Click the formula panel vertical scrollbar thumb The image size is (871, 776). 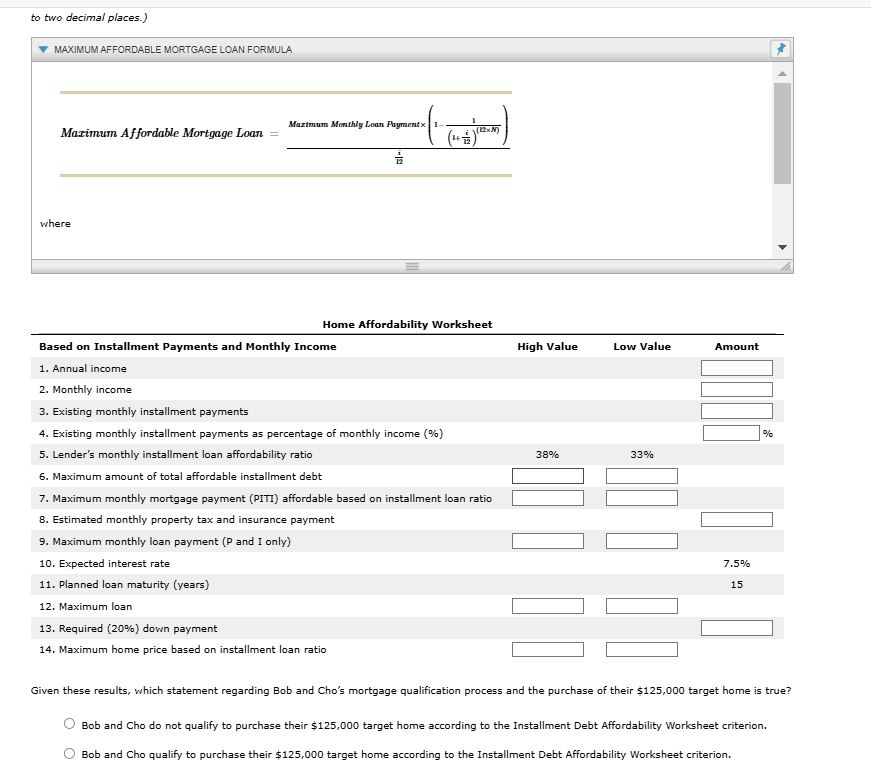(x=782, y=133)
